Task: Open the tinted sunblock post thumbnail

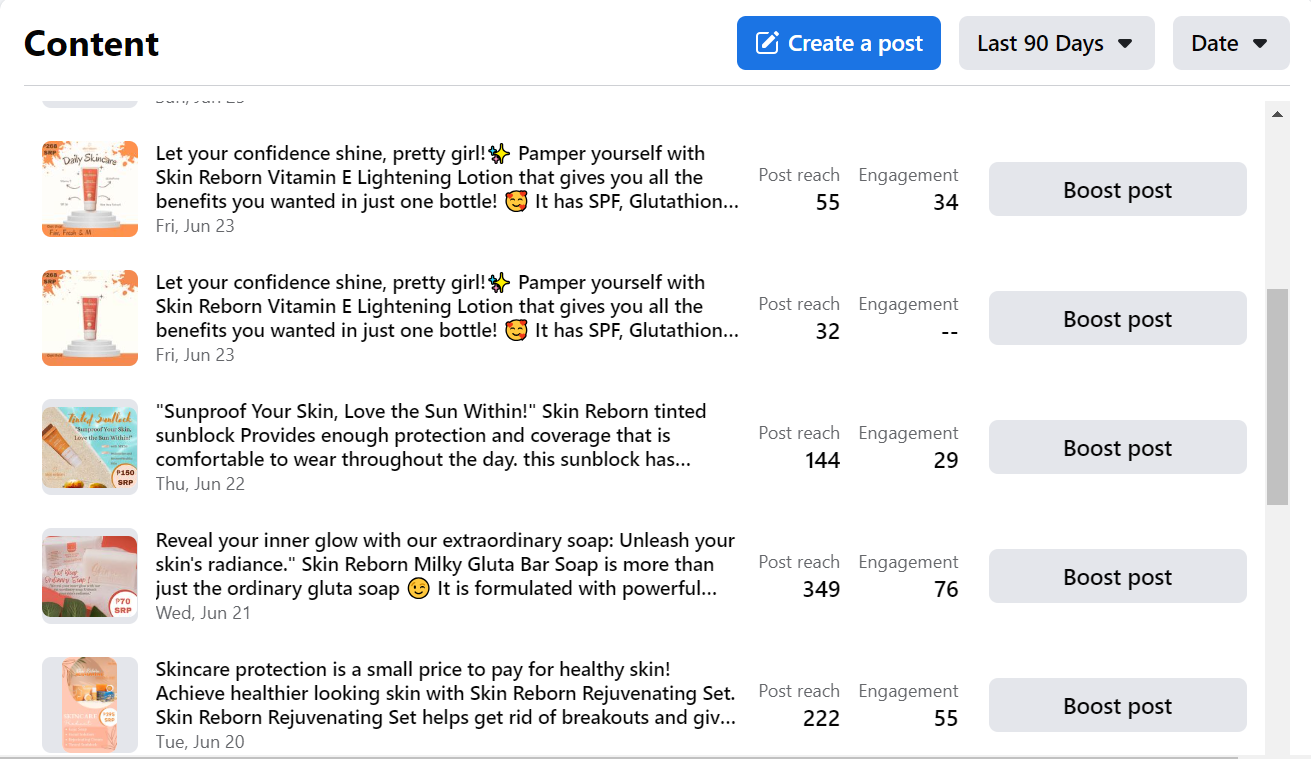Action: [90, 447]
